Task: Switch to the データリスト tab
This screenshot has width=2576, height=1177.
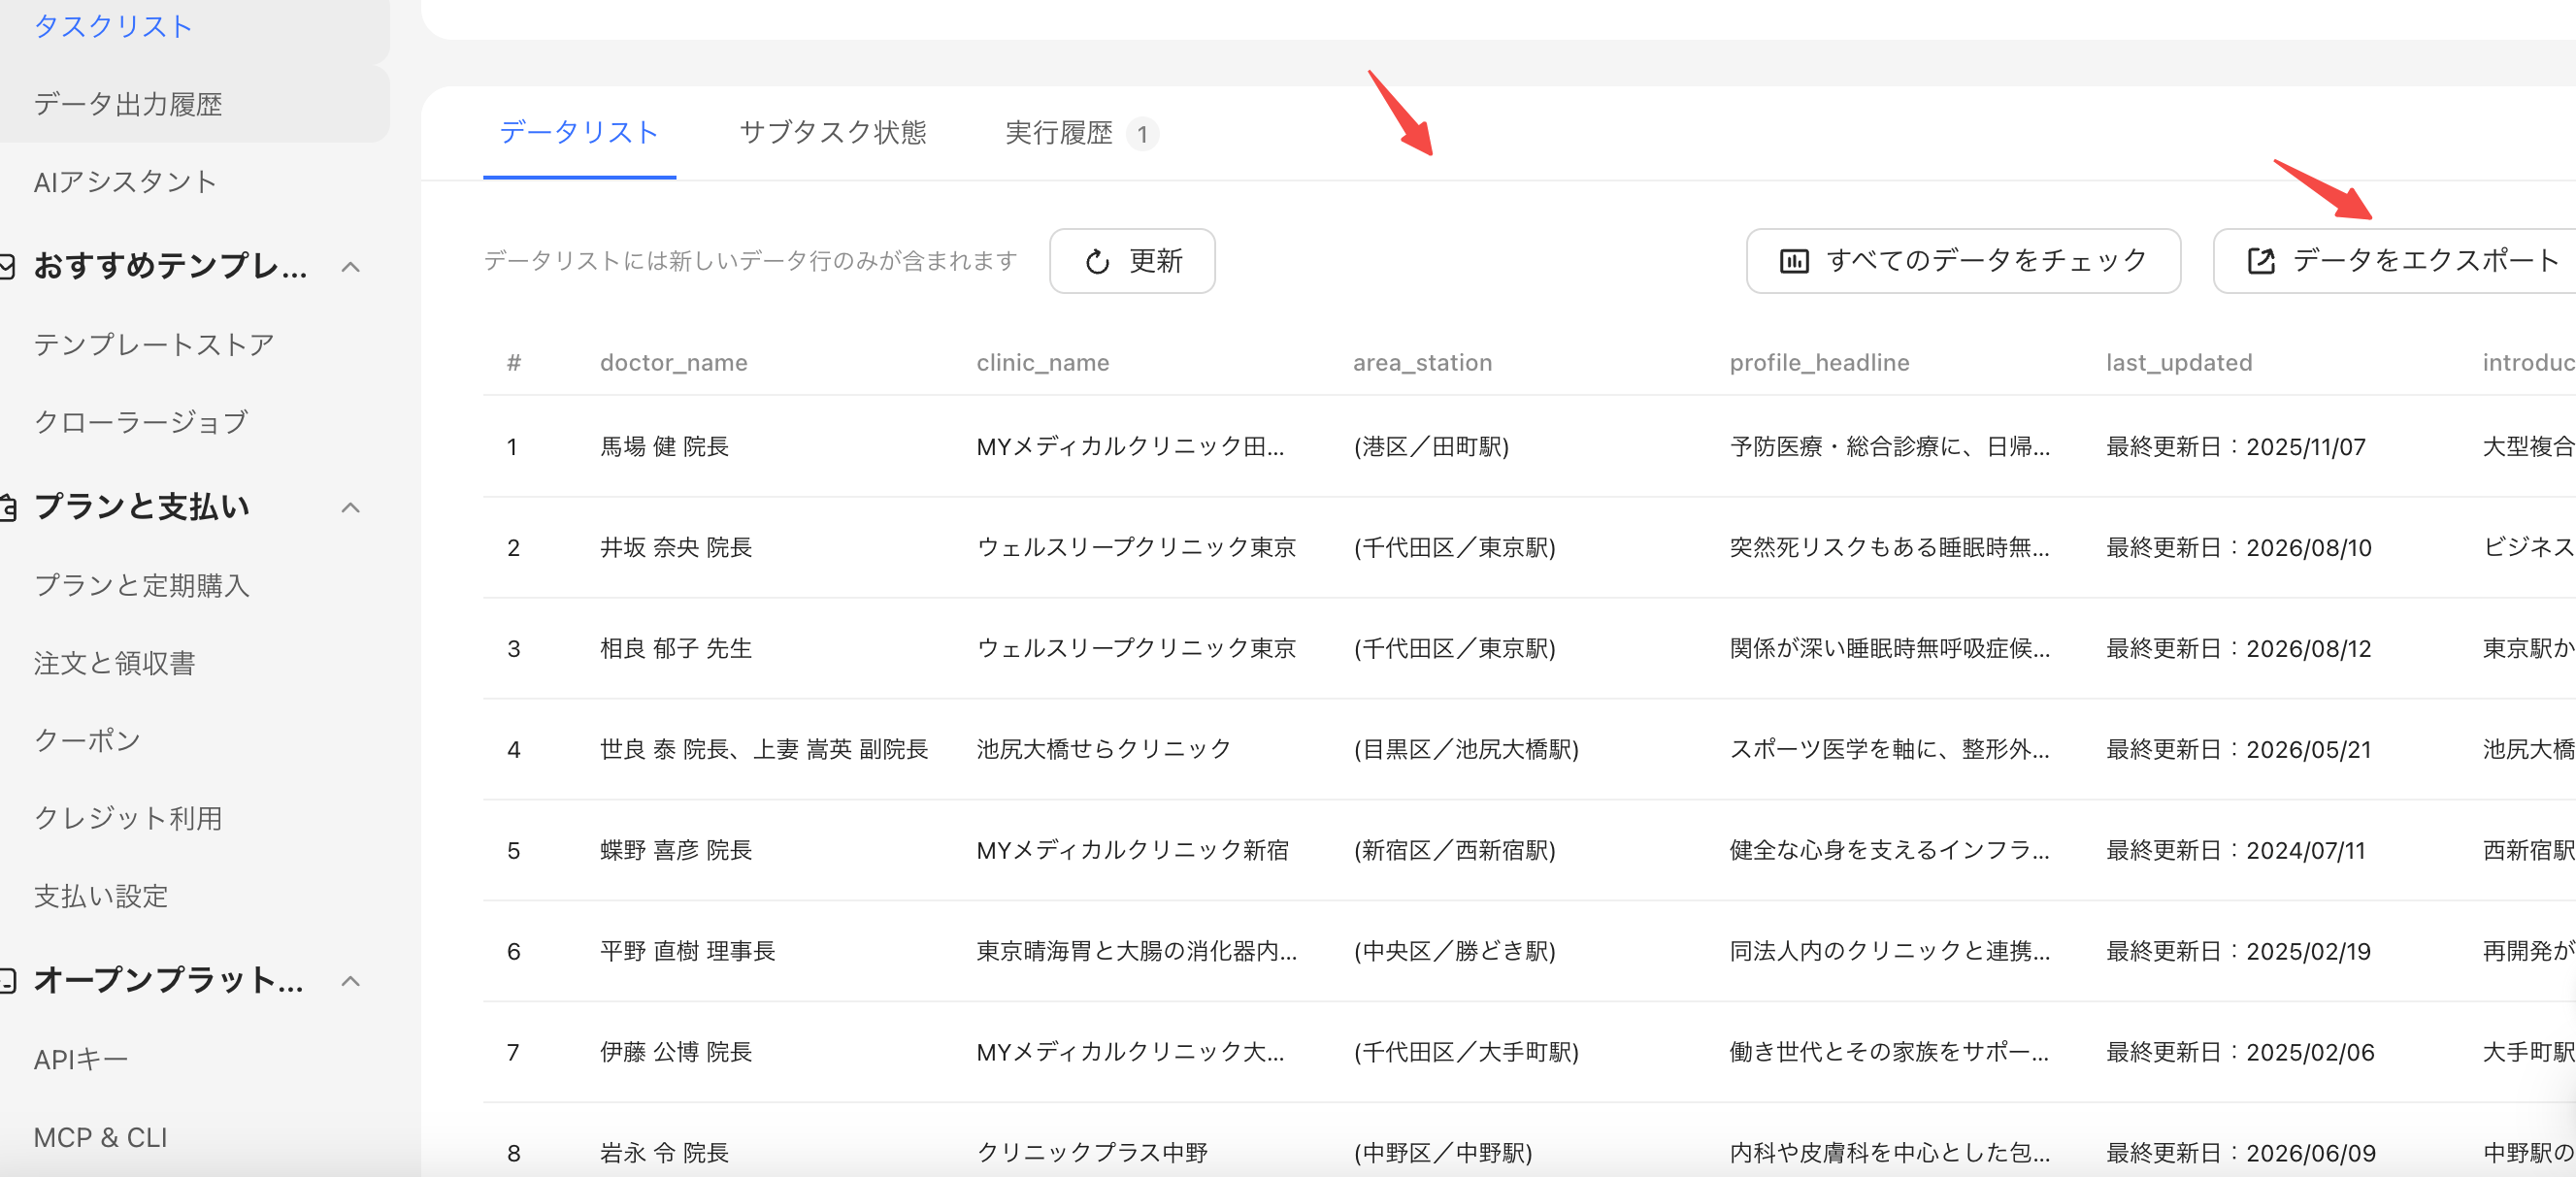Action: pos(579,133)
